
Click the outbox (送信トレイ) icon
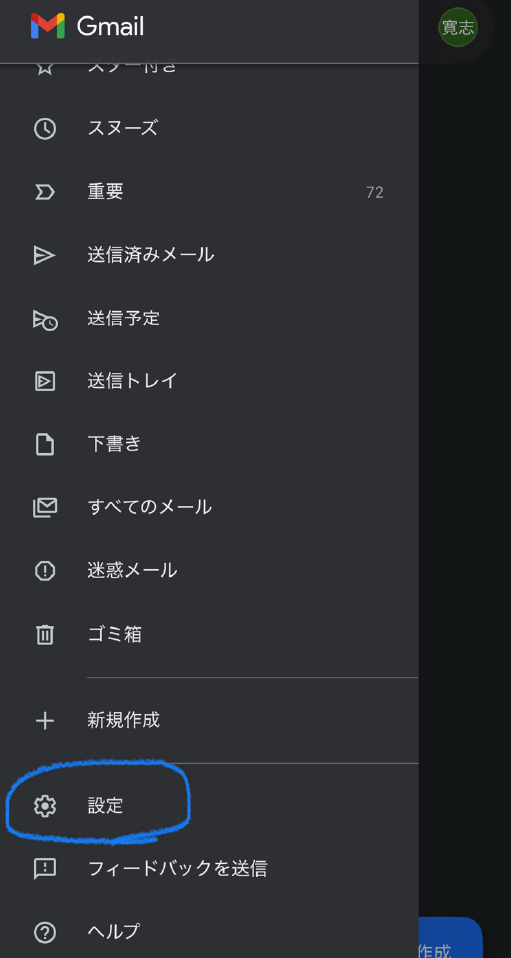pyautogui.click(x=45, y=381)
